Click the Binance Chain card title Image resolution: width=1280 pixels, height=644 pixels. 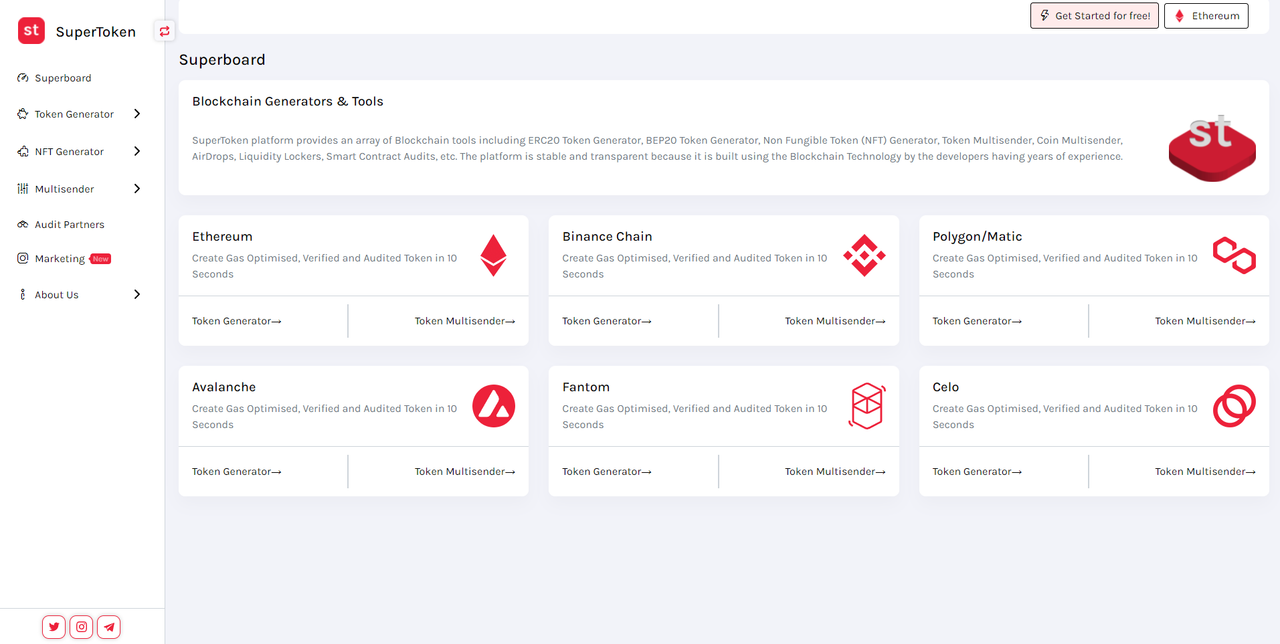tap(607, 237)
